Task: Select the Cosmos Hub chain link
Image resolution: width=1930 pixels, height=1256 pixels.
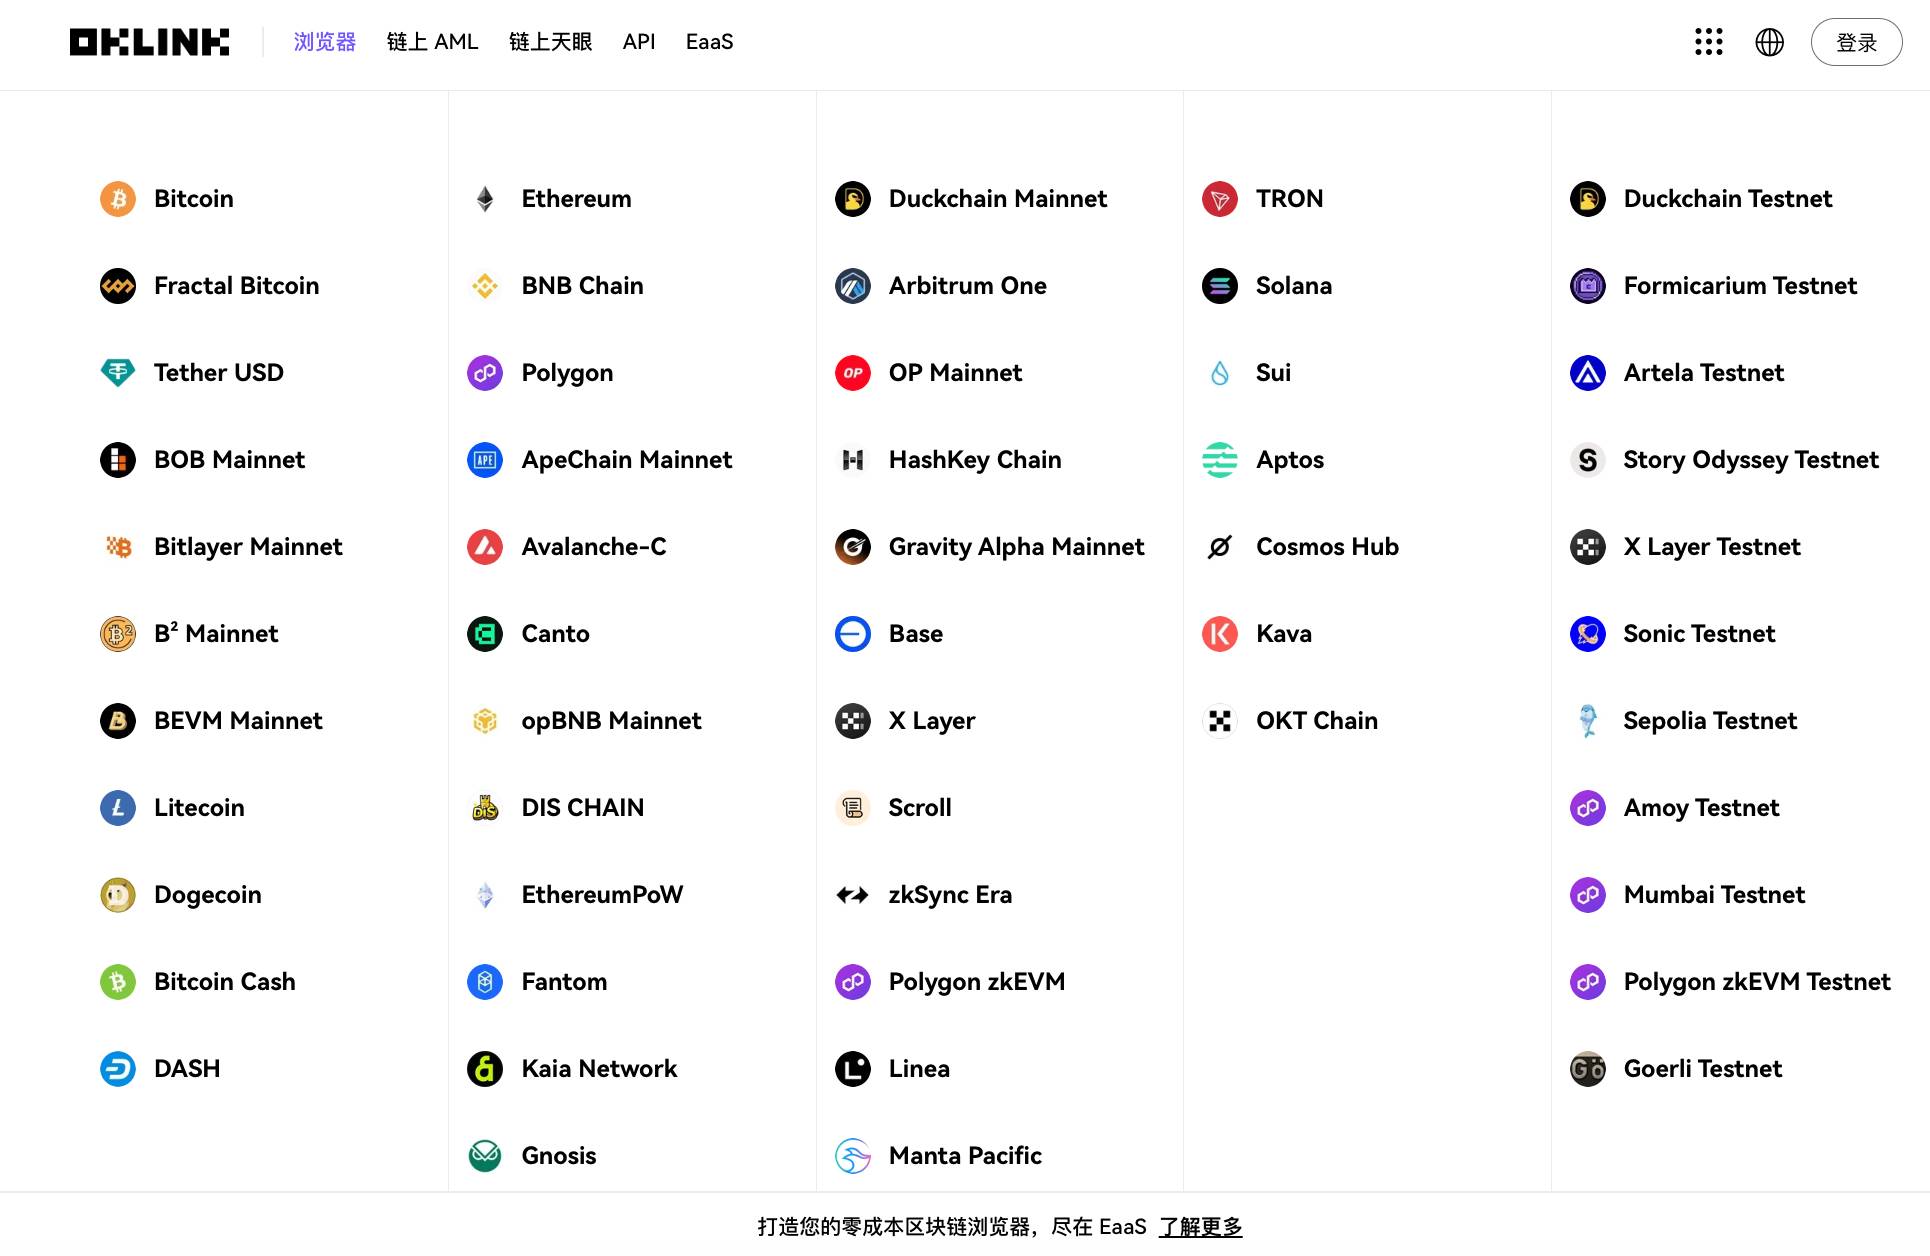Action: pos(1327,547)
